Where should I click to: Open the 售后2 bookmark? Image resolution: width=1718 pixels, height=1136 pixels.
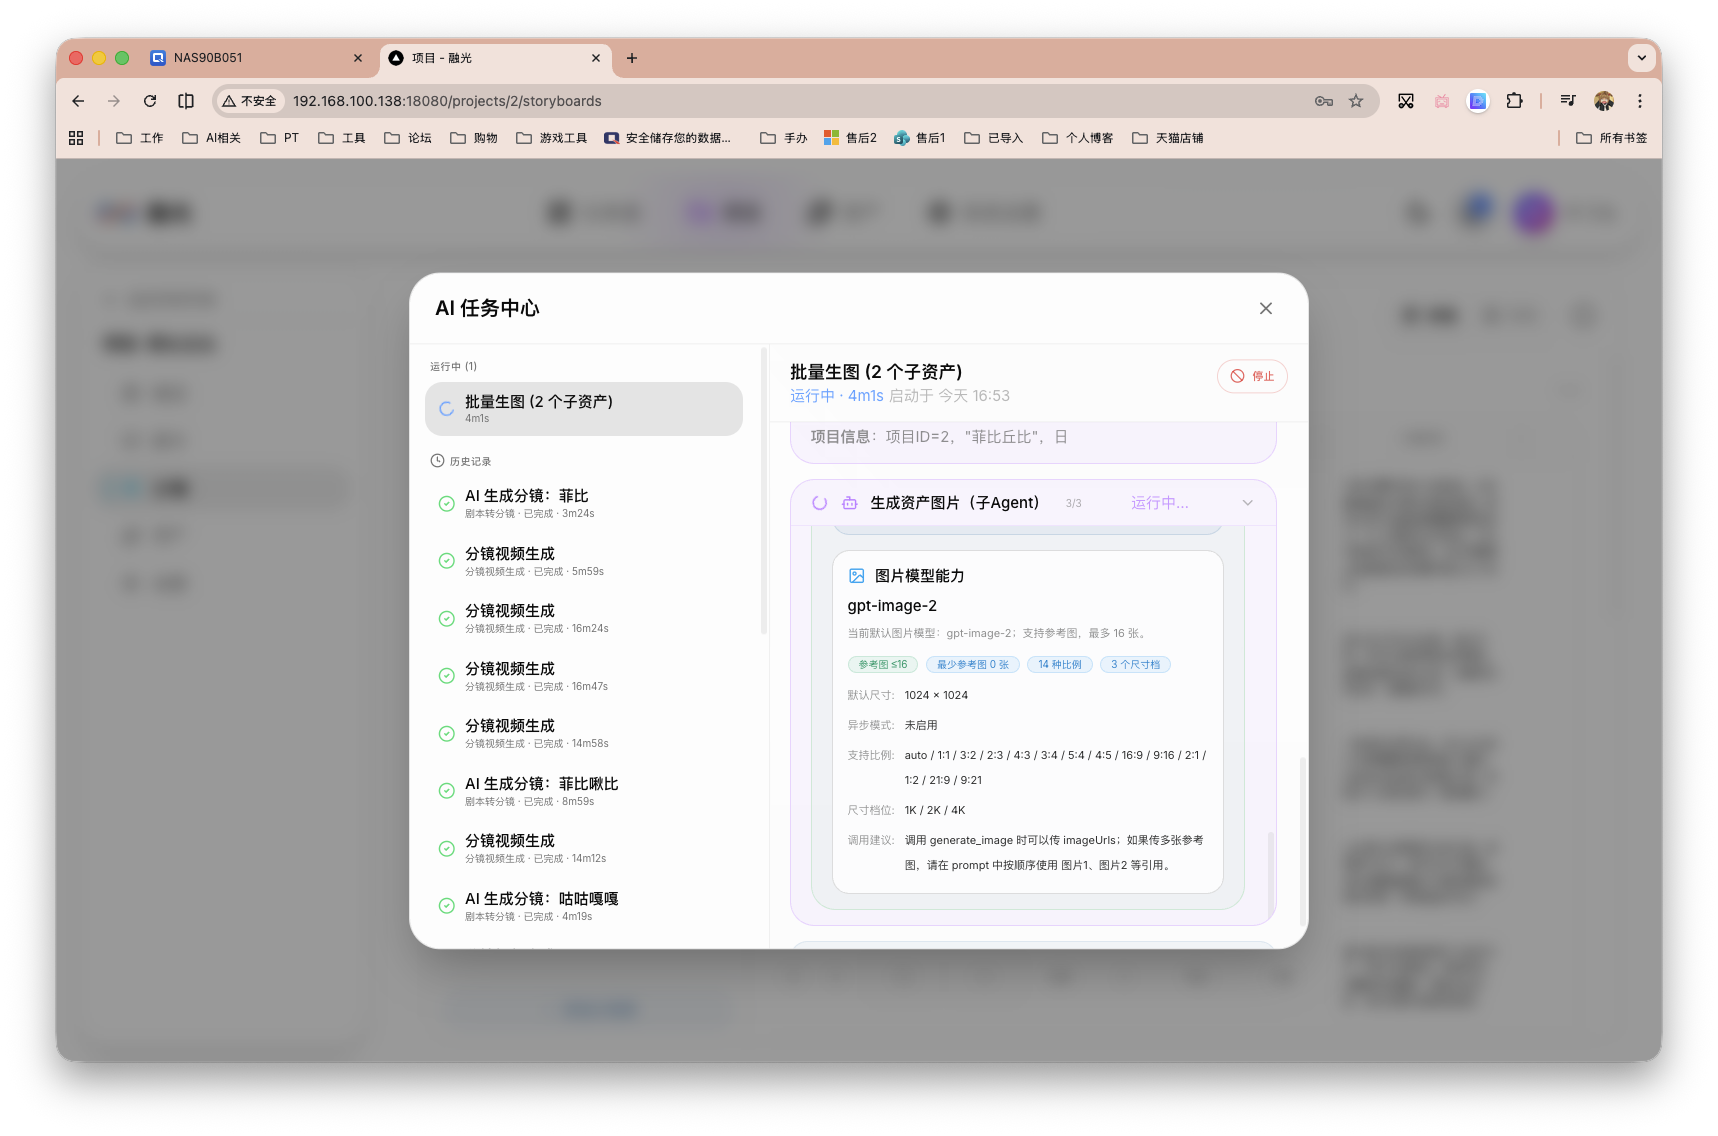[850, 138]
